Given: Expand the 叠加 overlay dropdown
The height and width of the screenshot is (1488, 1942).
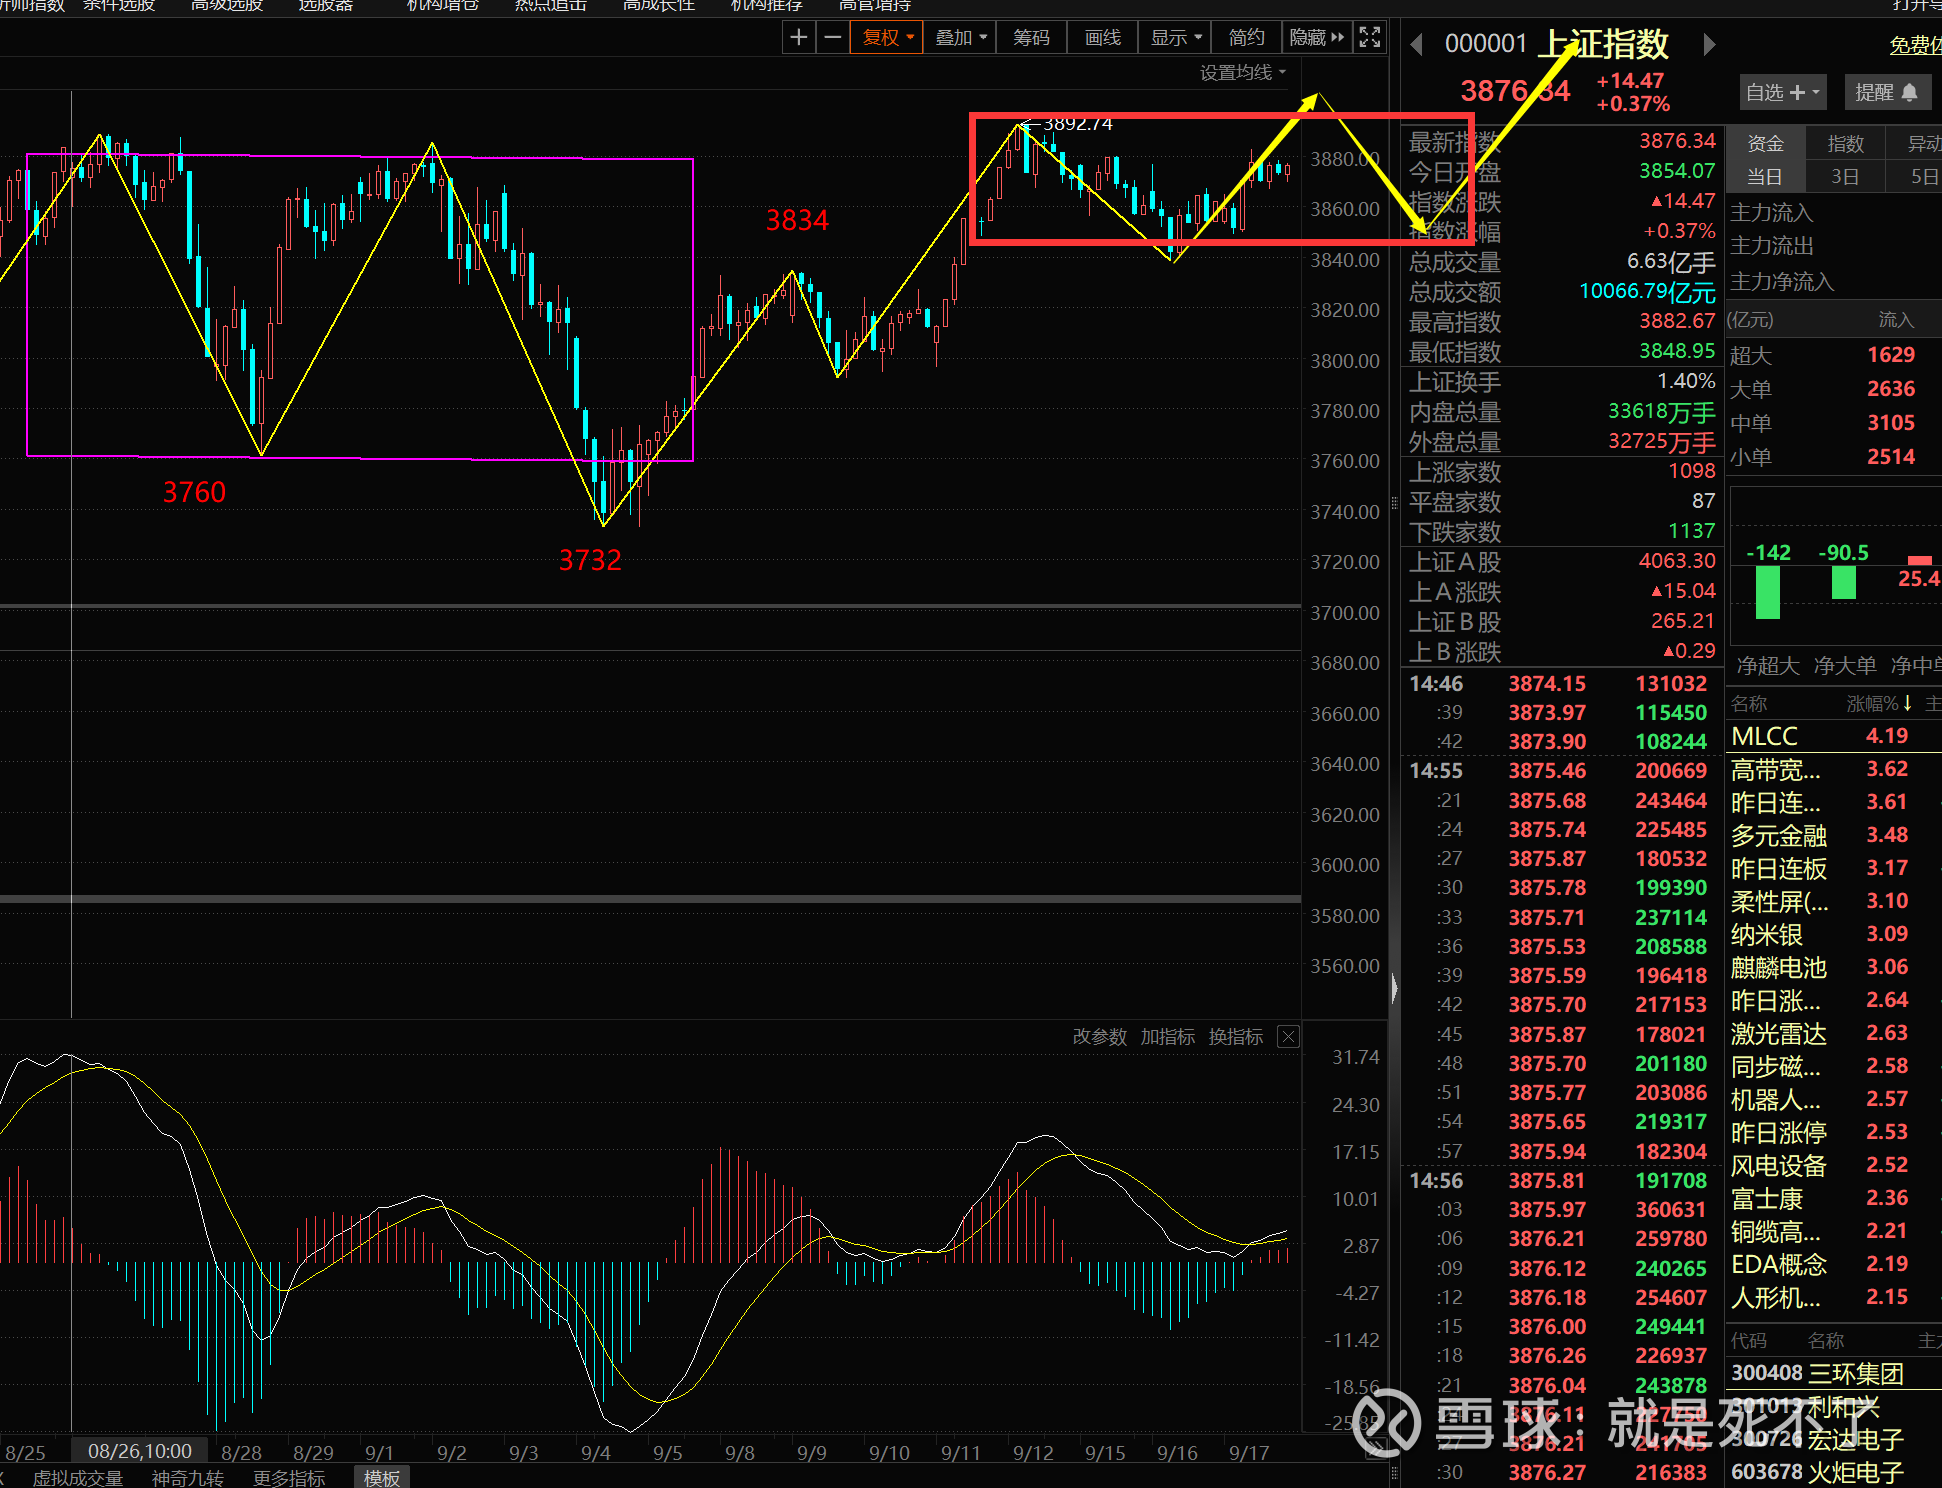Looking at the screenshot, I should pos(960,38).
